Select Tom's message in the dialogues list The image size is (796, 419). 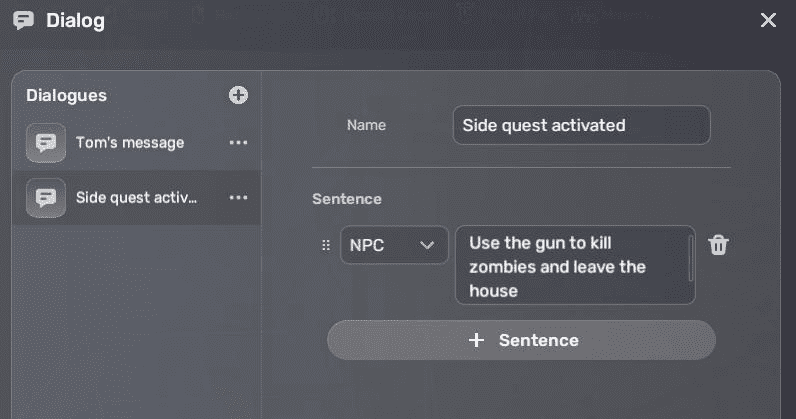130,143
